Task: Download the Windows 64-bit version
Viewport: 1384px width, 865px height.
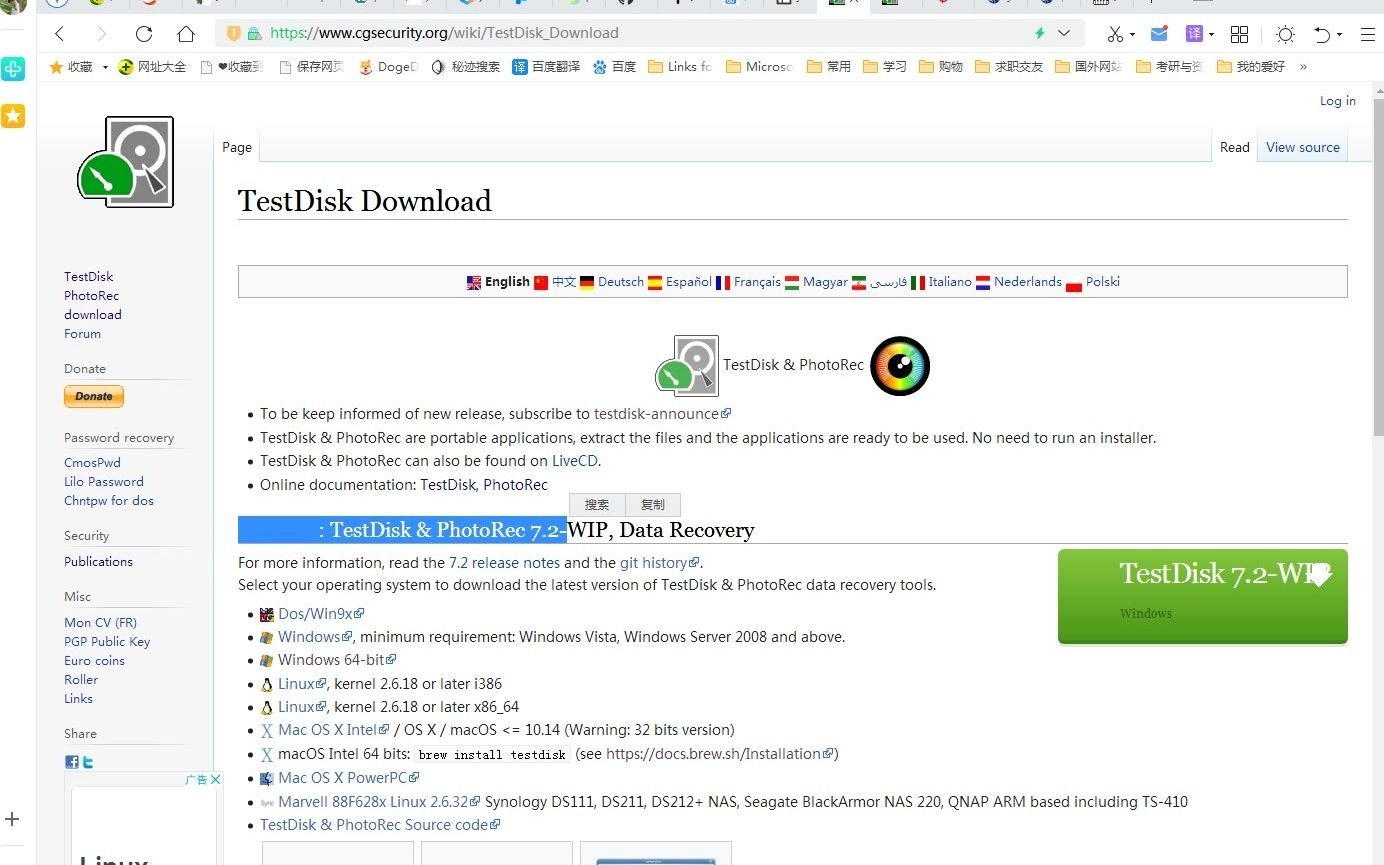Action: tap(337, 660)
